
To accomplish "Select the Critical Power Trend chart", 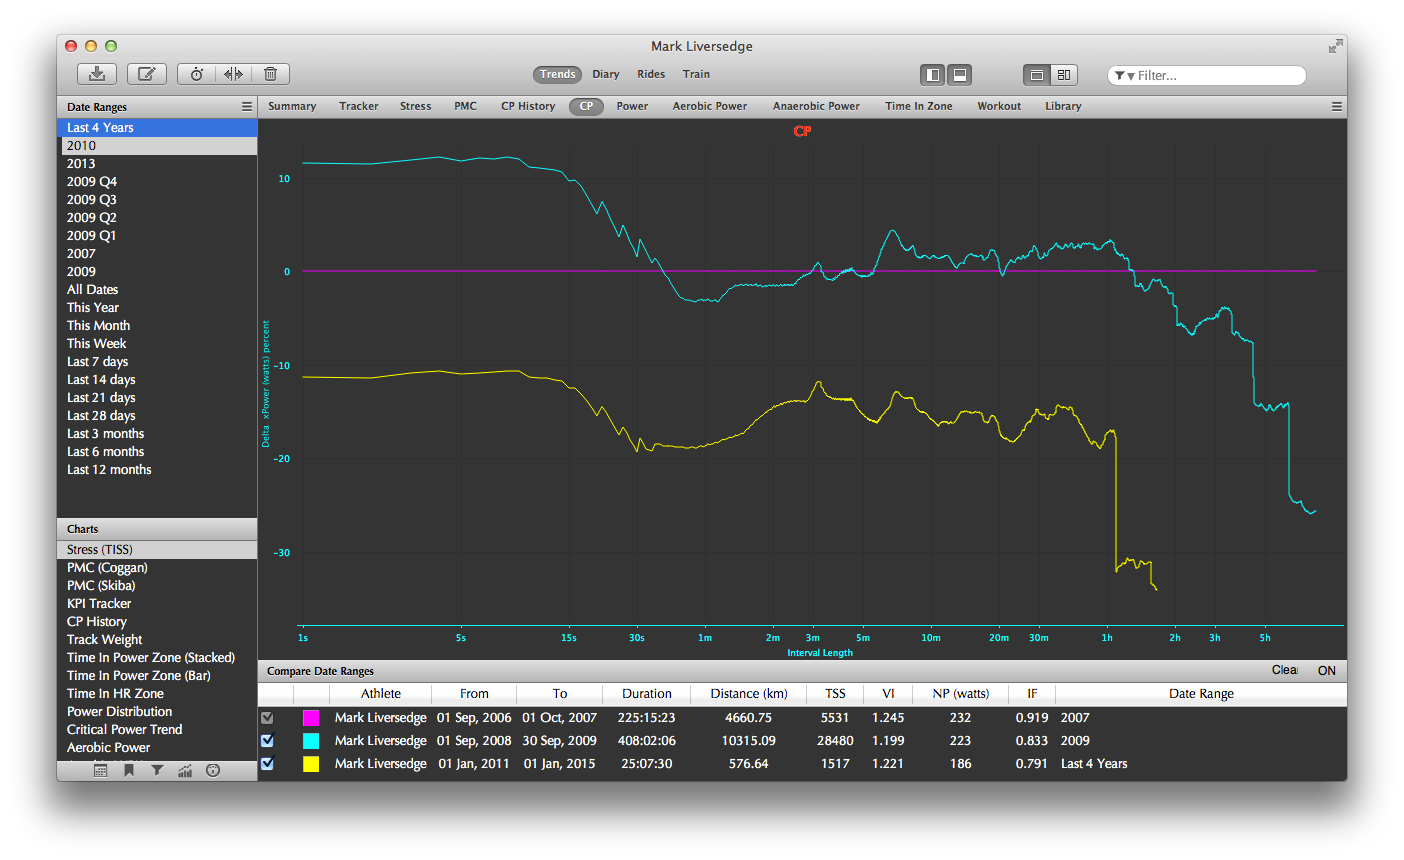I will point(158,730).
